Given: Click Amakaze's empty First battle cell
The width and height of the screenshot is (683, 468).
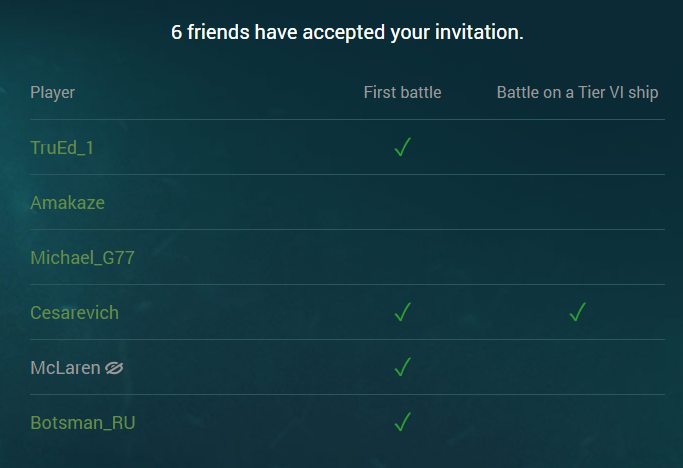Looking at the screenshot, I should [x=402, y=202].
